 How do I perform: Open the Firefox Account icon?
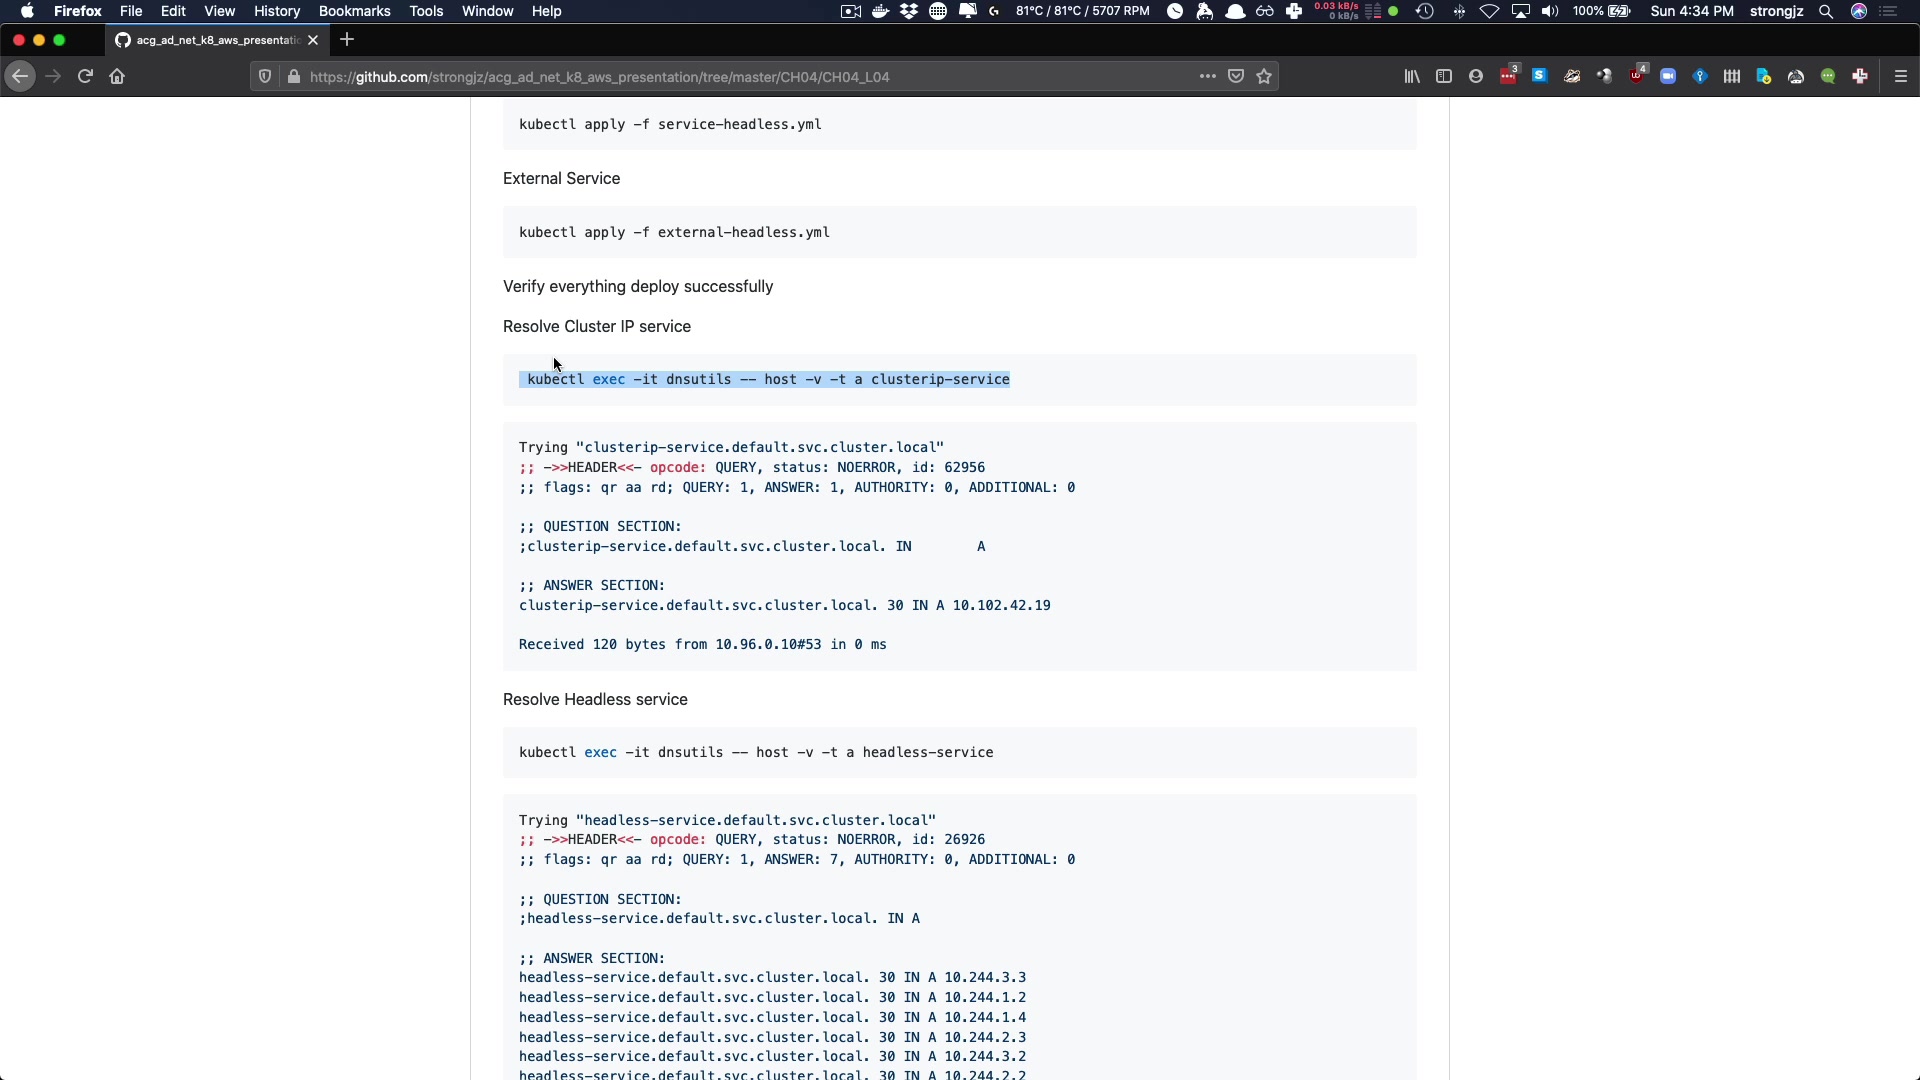pyautogui.click(x=1476, y=76)
